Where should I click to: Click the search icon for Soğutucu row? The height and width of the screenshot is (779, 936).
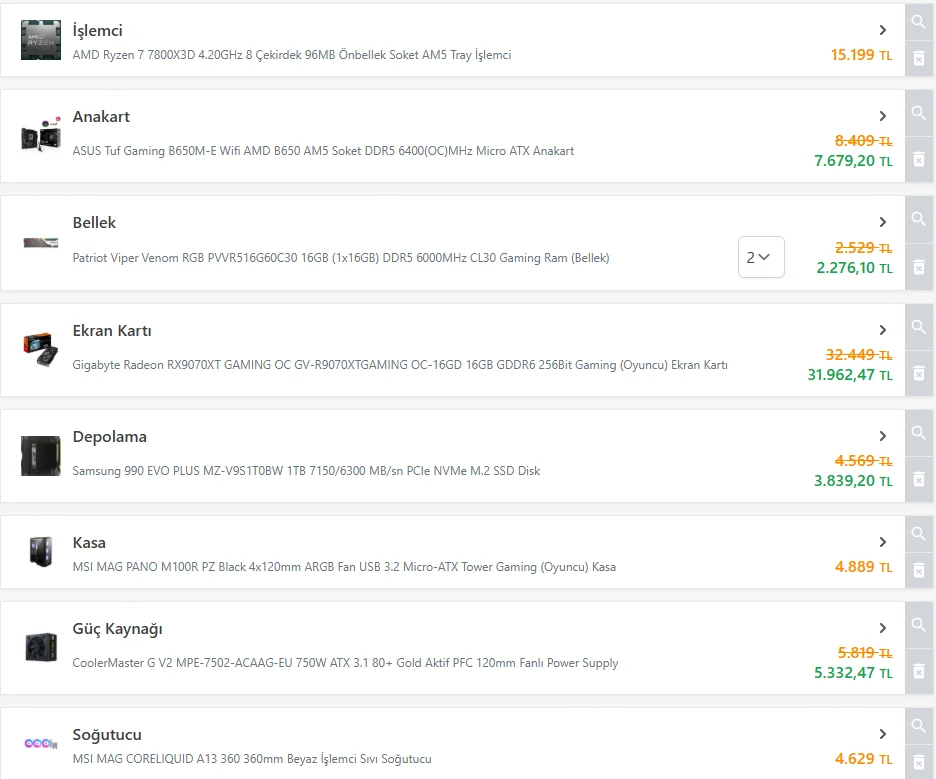tap(919, 725)
